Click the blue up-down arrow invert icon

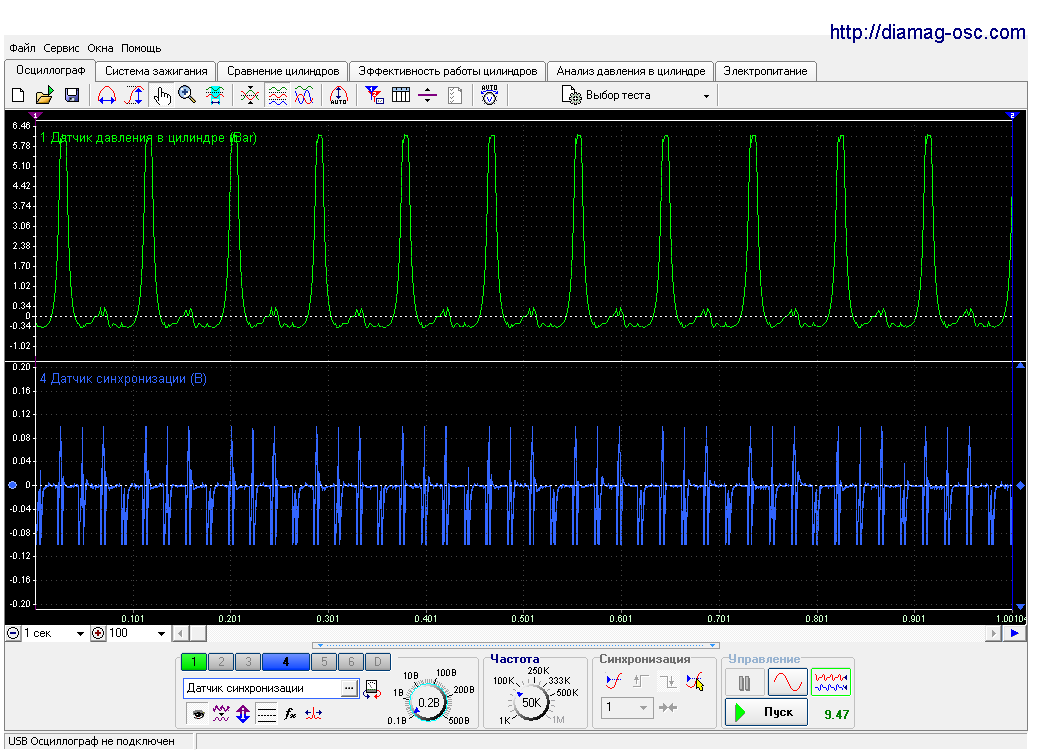tap(243, 714)
